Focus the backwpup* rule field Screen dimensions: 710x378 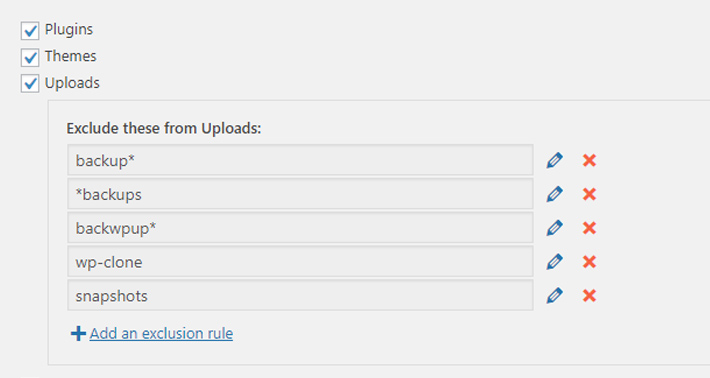(300, 228)
